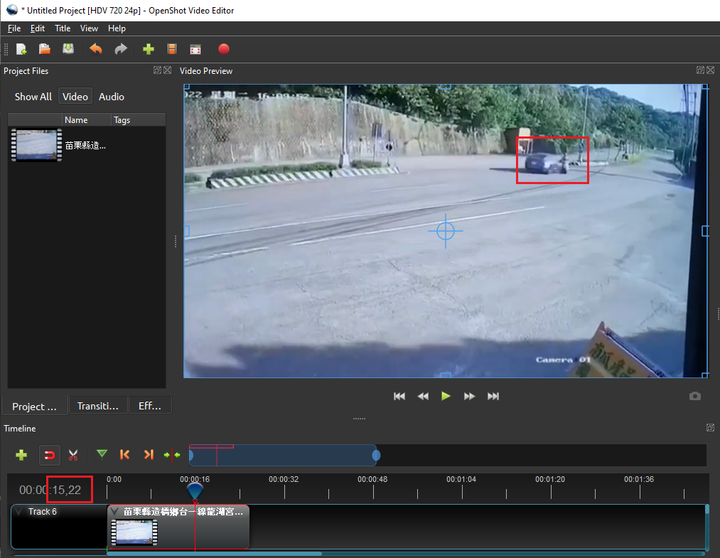Jump to previous marker icon
Screen dimensions: 720x558
point(125,455)
